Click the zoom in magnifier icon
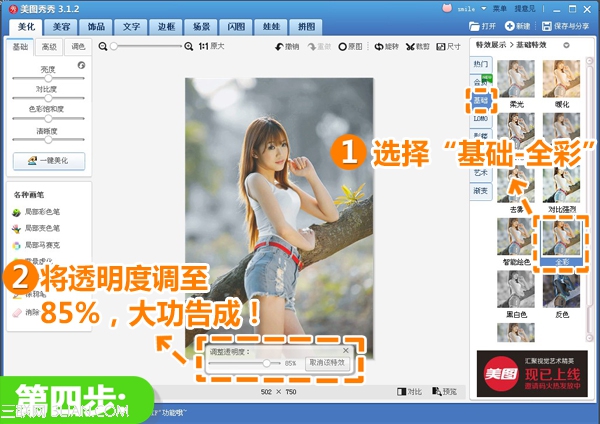 190,47
